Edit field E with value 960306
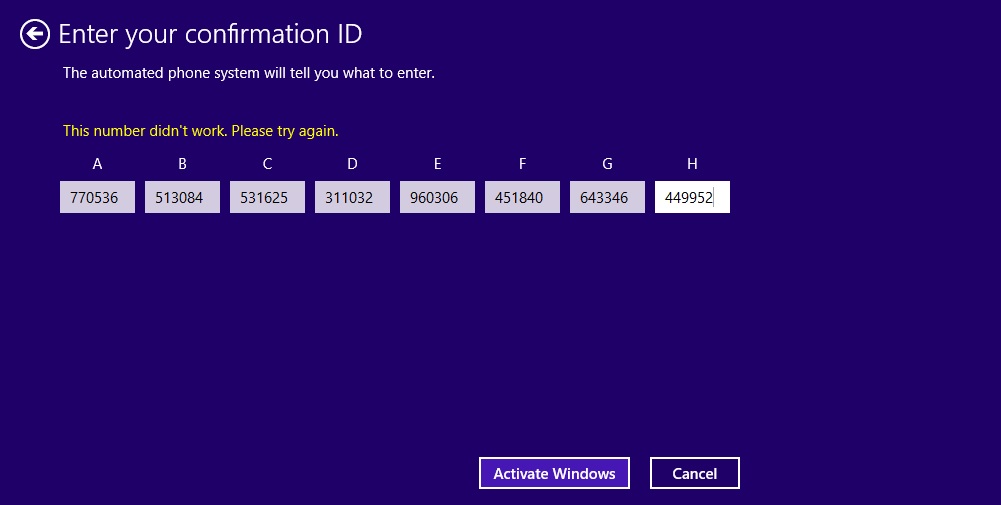The height and width of the screenshot is (505, 1001). click(x=437, y=197)
